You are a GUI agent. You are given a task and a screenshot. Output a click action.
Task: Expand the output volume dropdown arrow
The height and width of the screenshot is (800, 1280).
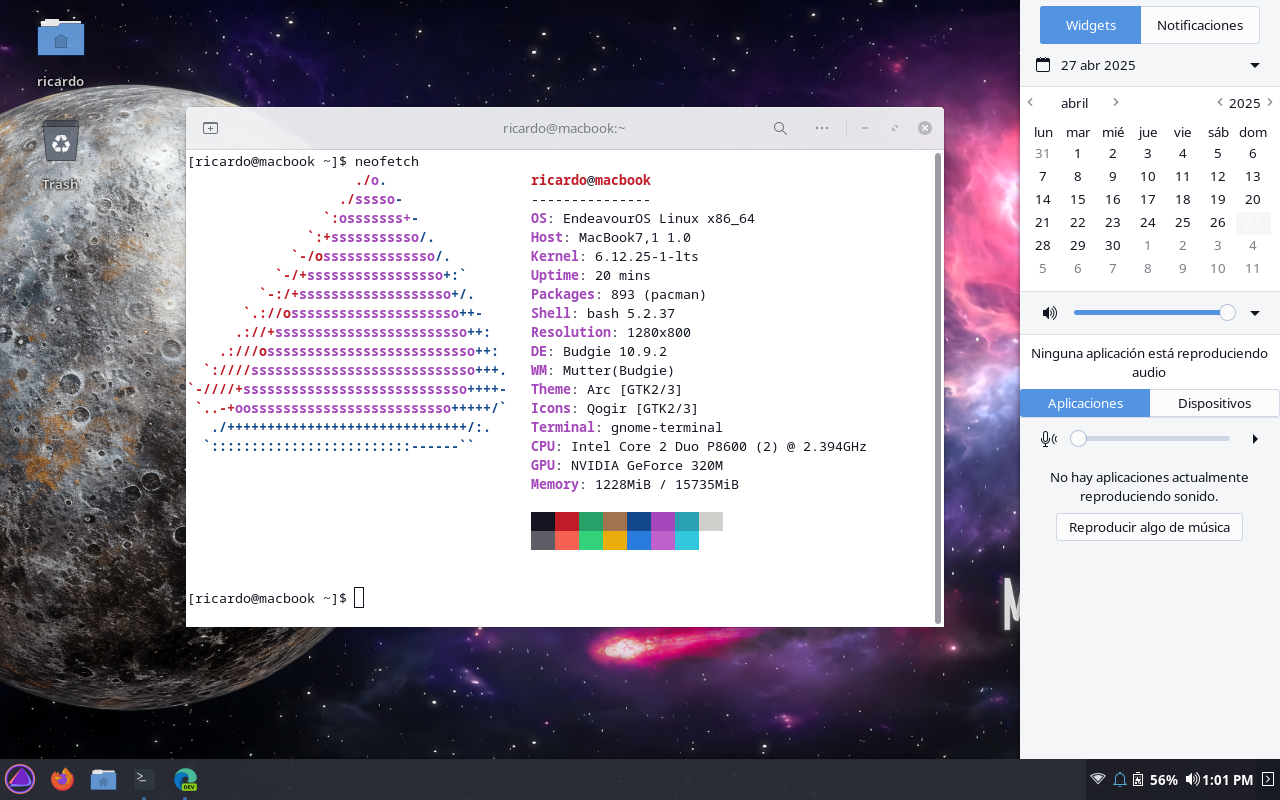pyautogui.click(x=1255, y=313)
